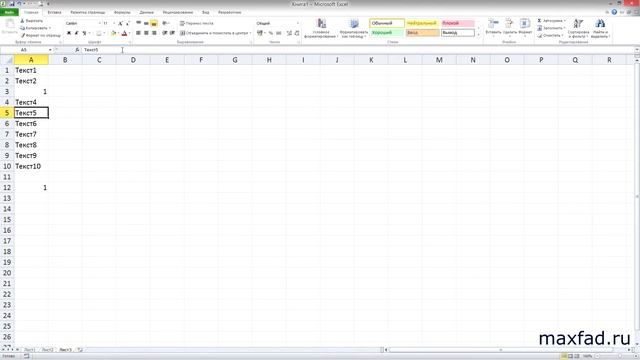Align text right in the cell
The image size is (640, 360).
point(154,33)
